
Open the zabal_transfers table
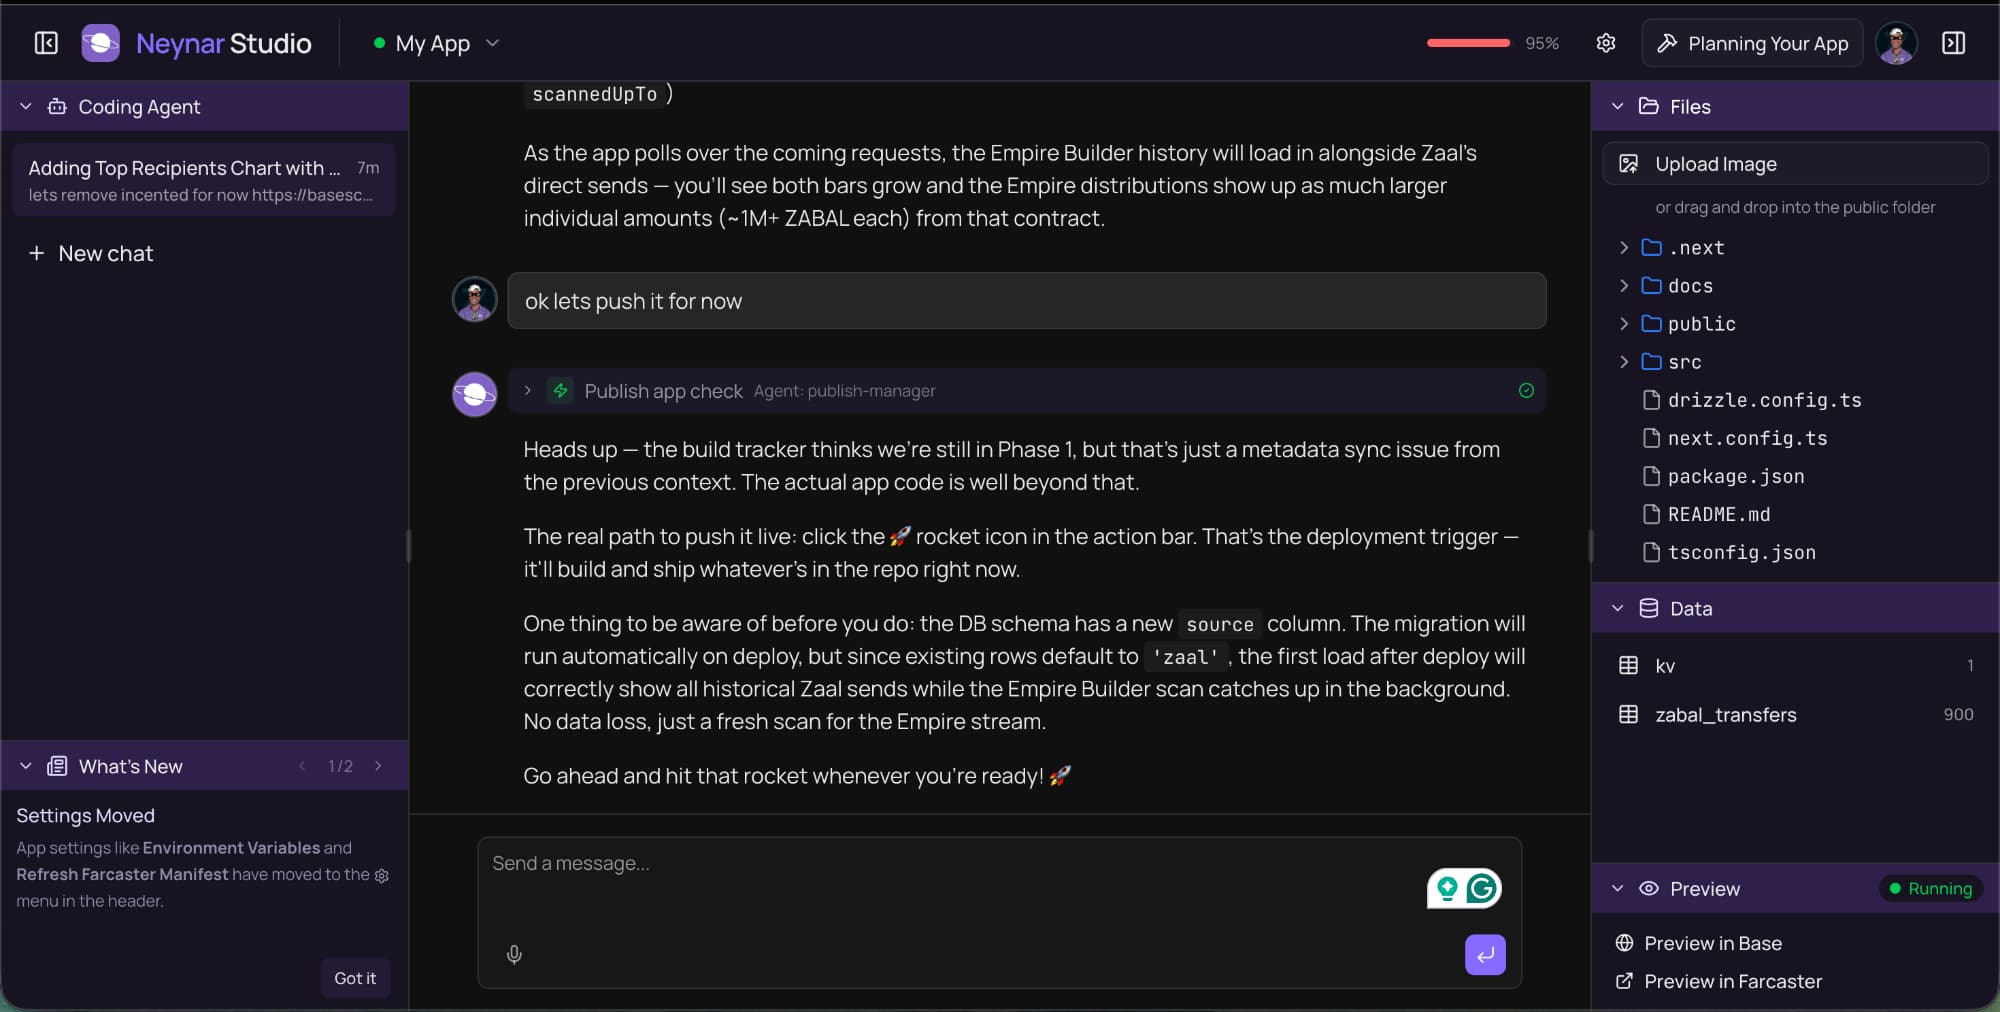pyautogui.click(x=1725, y=715)
